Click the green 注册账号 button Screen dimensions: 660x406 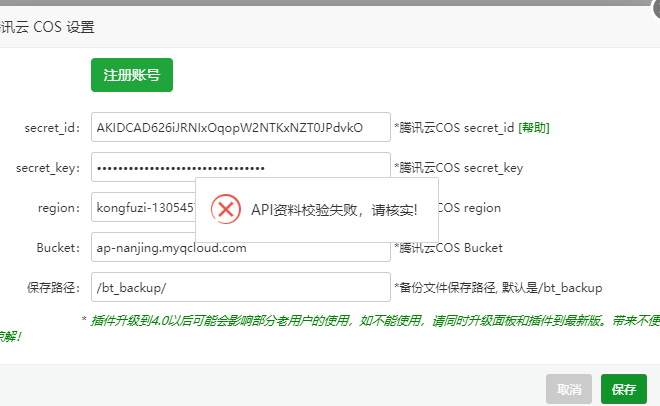(x=132, y=75)
